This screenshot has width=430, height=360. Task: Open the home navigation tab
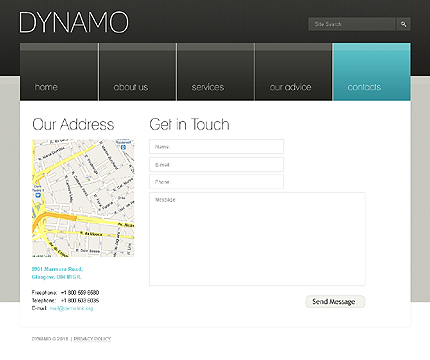(59, 72)
